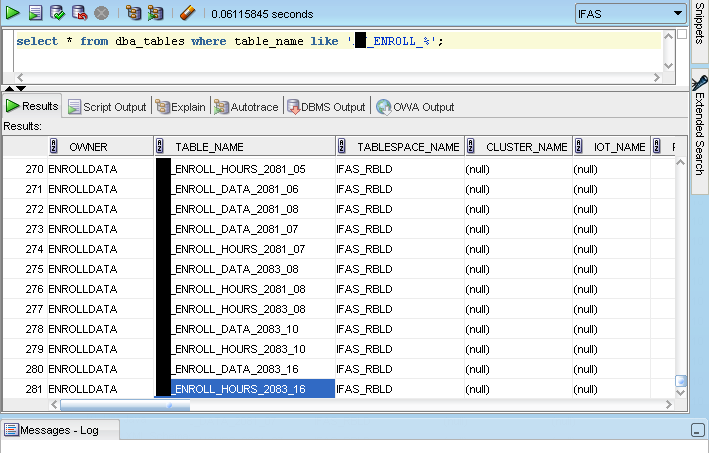Click the results grid scroll up arrow
Image resolution: width=711 pixels, height=453 pixels.
681,162
